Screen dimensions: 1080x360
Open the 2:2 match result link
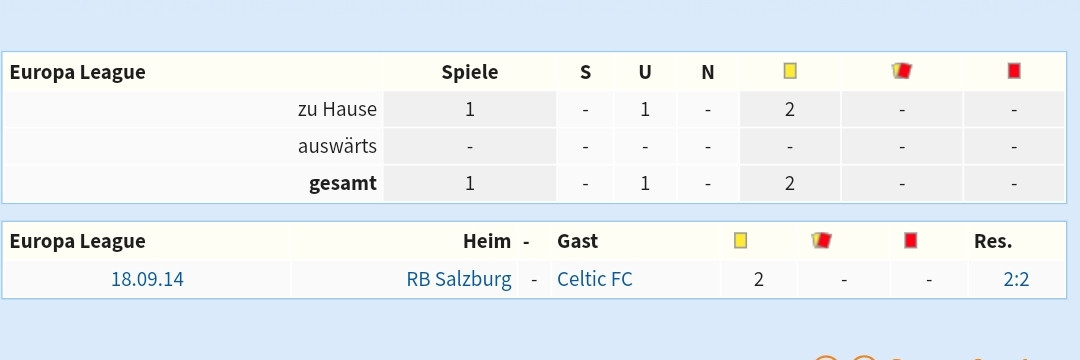point(1017,279)
